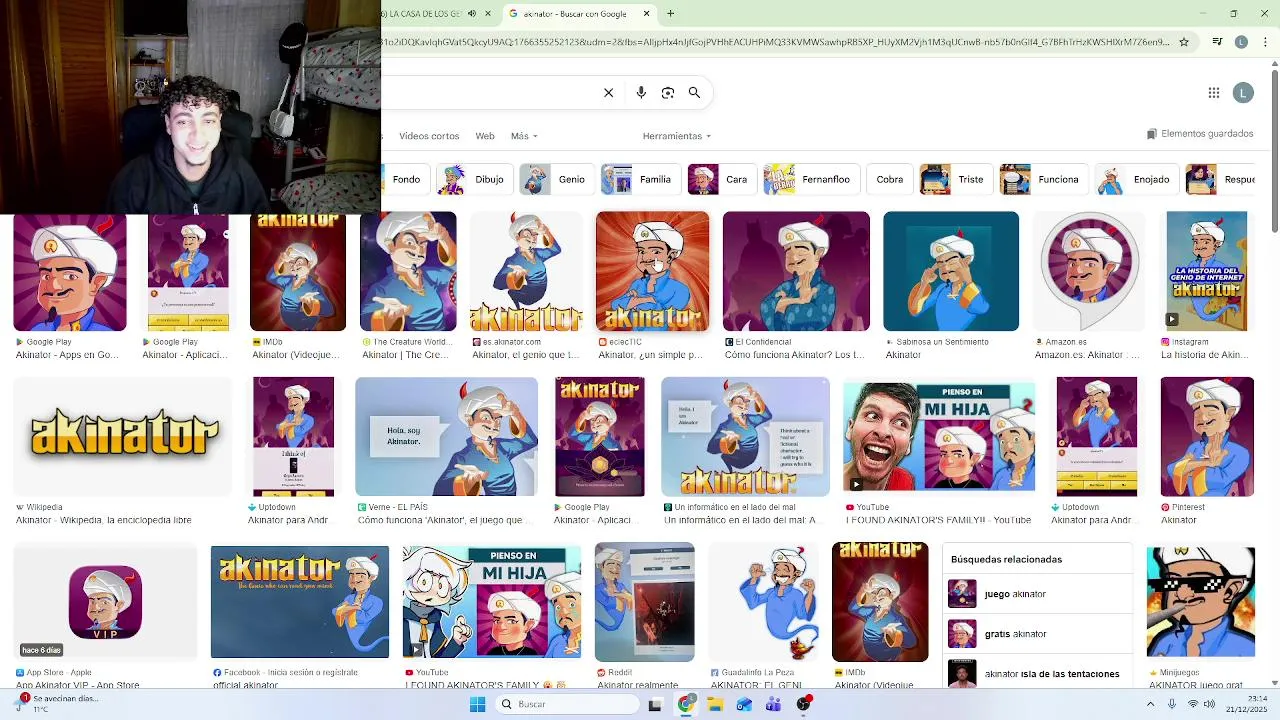The width and height of the screenshot is (1280, 720).
Task: Filter images by 'Familia' chip
Action: 640,180
